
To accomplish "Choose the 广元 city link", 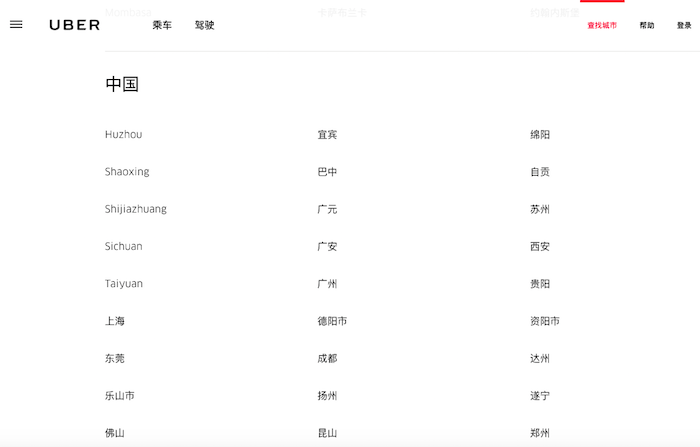I will point(327,209).
